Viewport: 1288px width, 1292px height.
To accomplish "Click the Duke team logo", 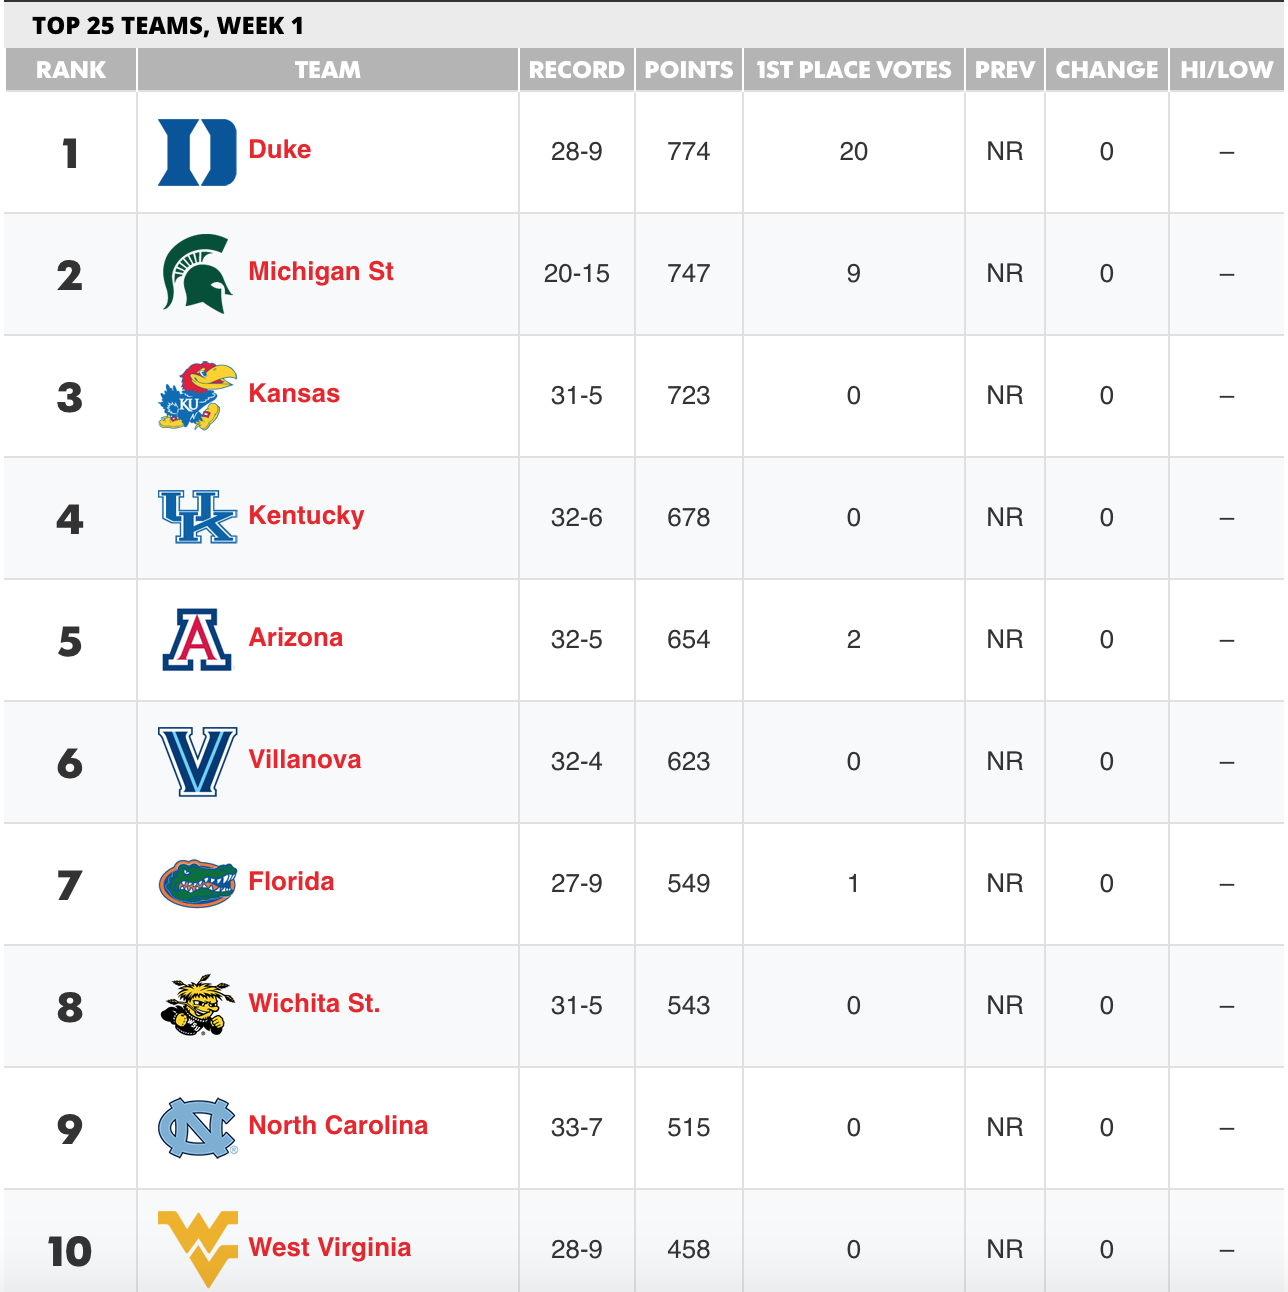I will 197,152.
